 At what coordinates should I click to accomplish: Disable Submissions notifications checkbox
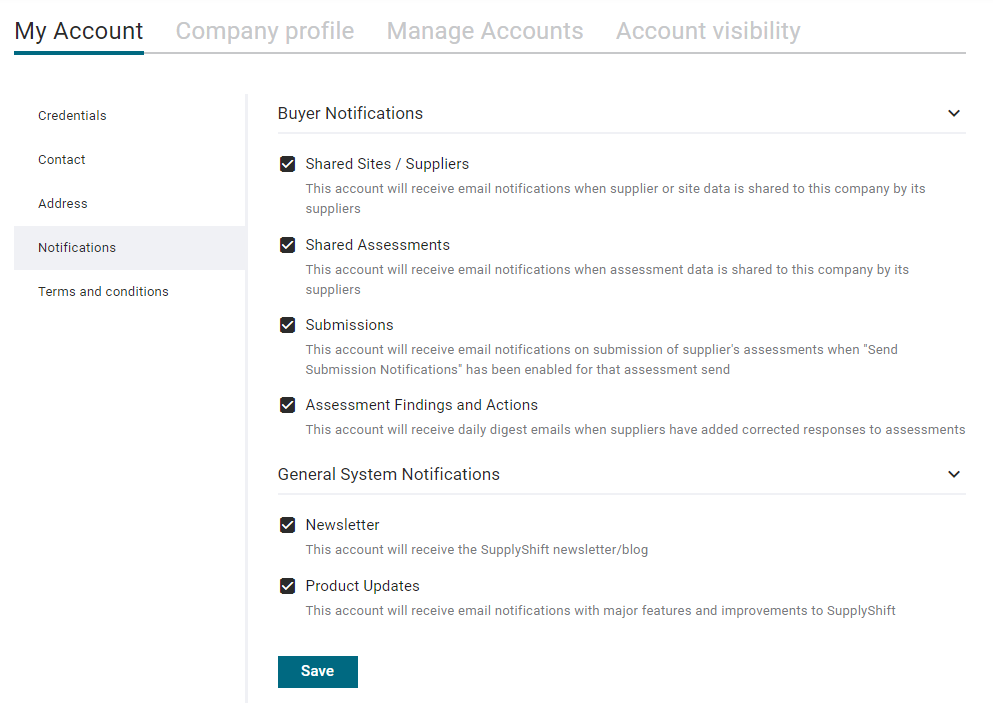[x=288, y=325]
